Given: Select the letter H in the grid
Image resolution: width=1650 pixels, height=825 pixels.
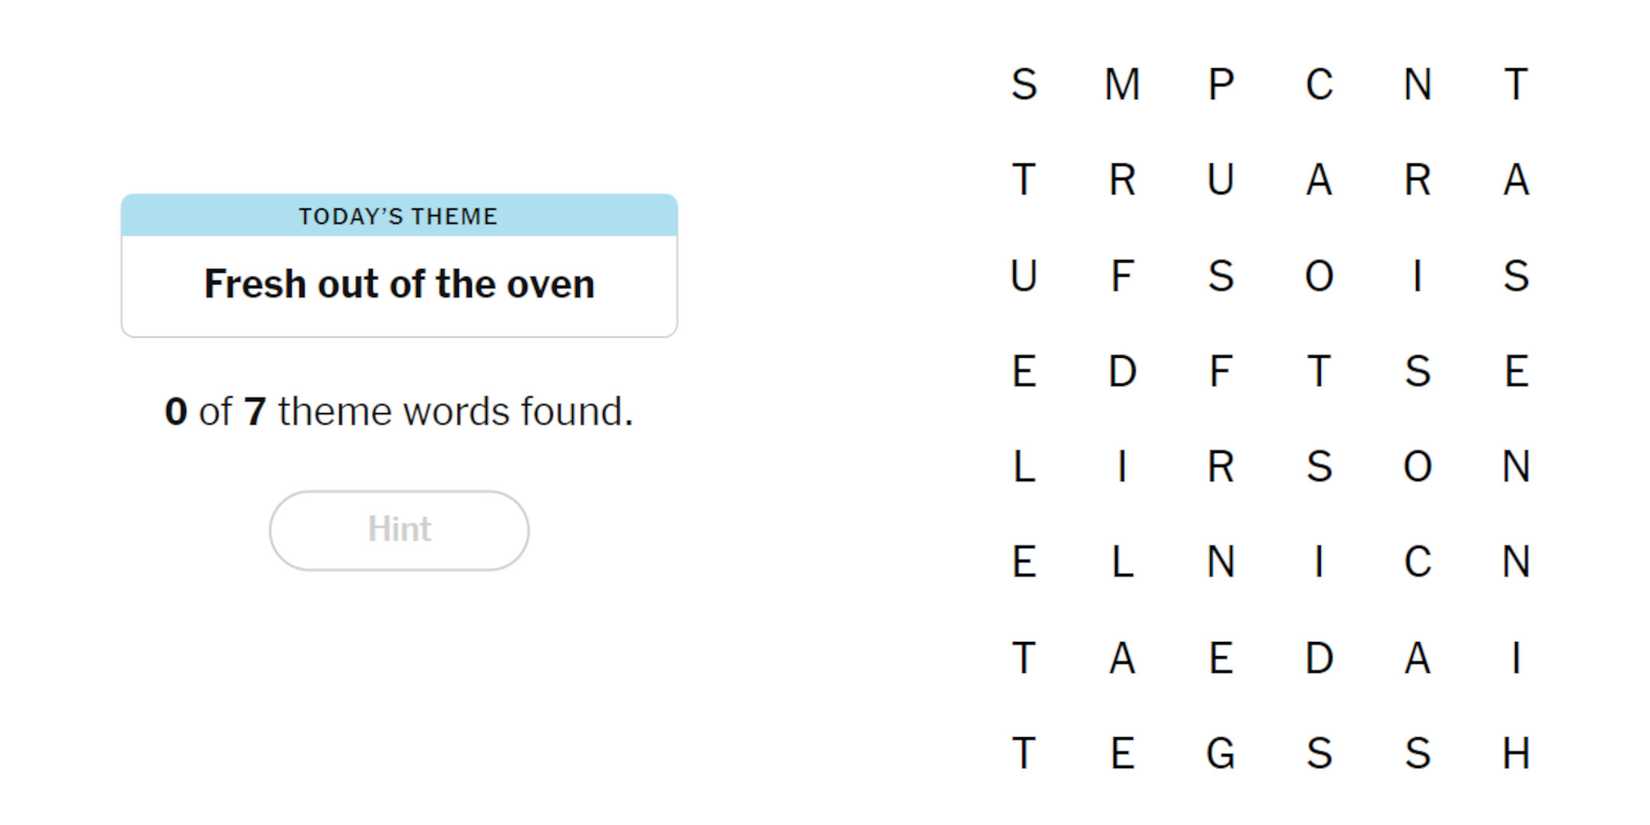Looking at the screenshot, I should tap(1515, 753).
